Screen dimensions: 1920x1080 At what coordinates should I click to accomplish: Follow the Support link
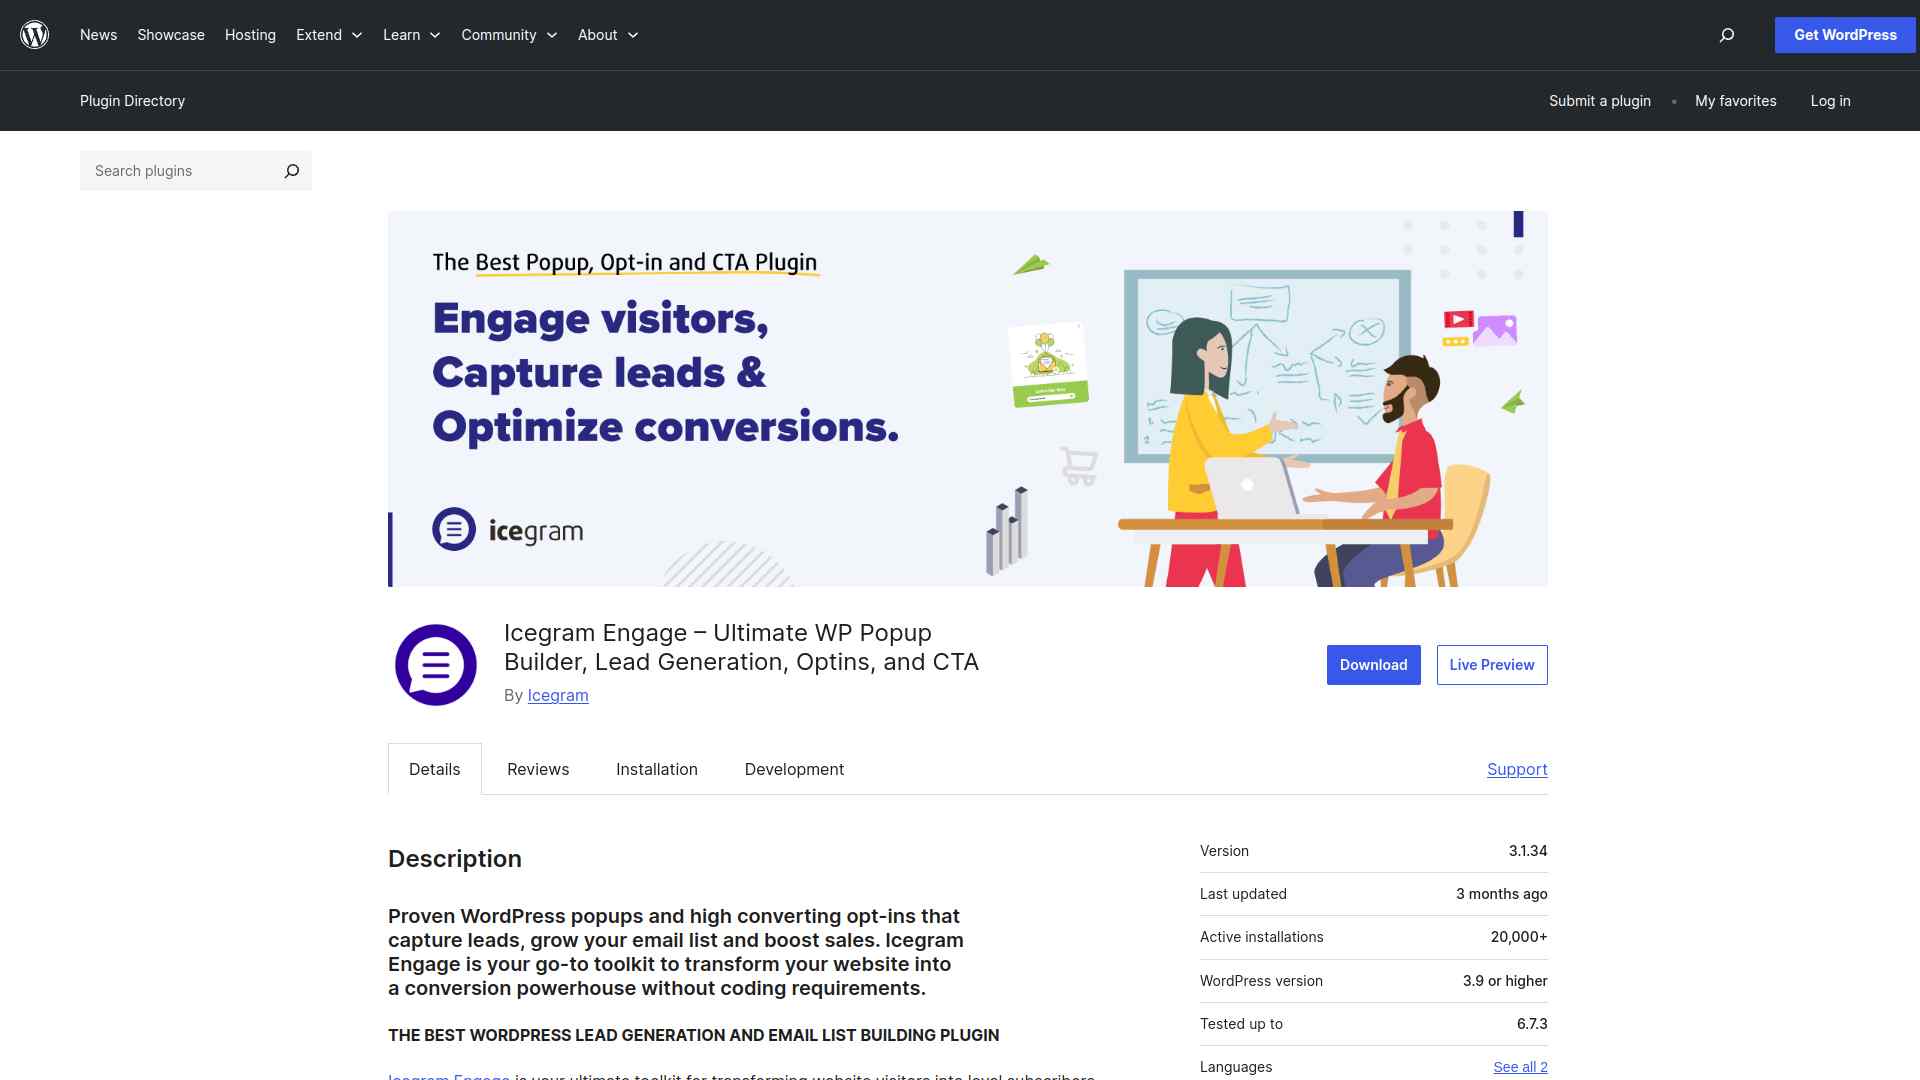point(1516,769)
